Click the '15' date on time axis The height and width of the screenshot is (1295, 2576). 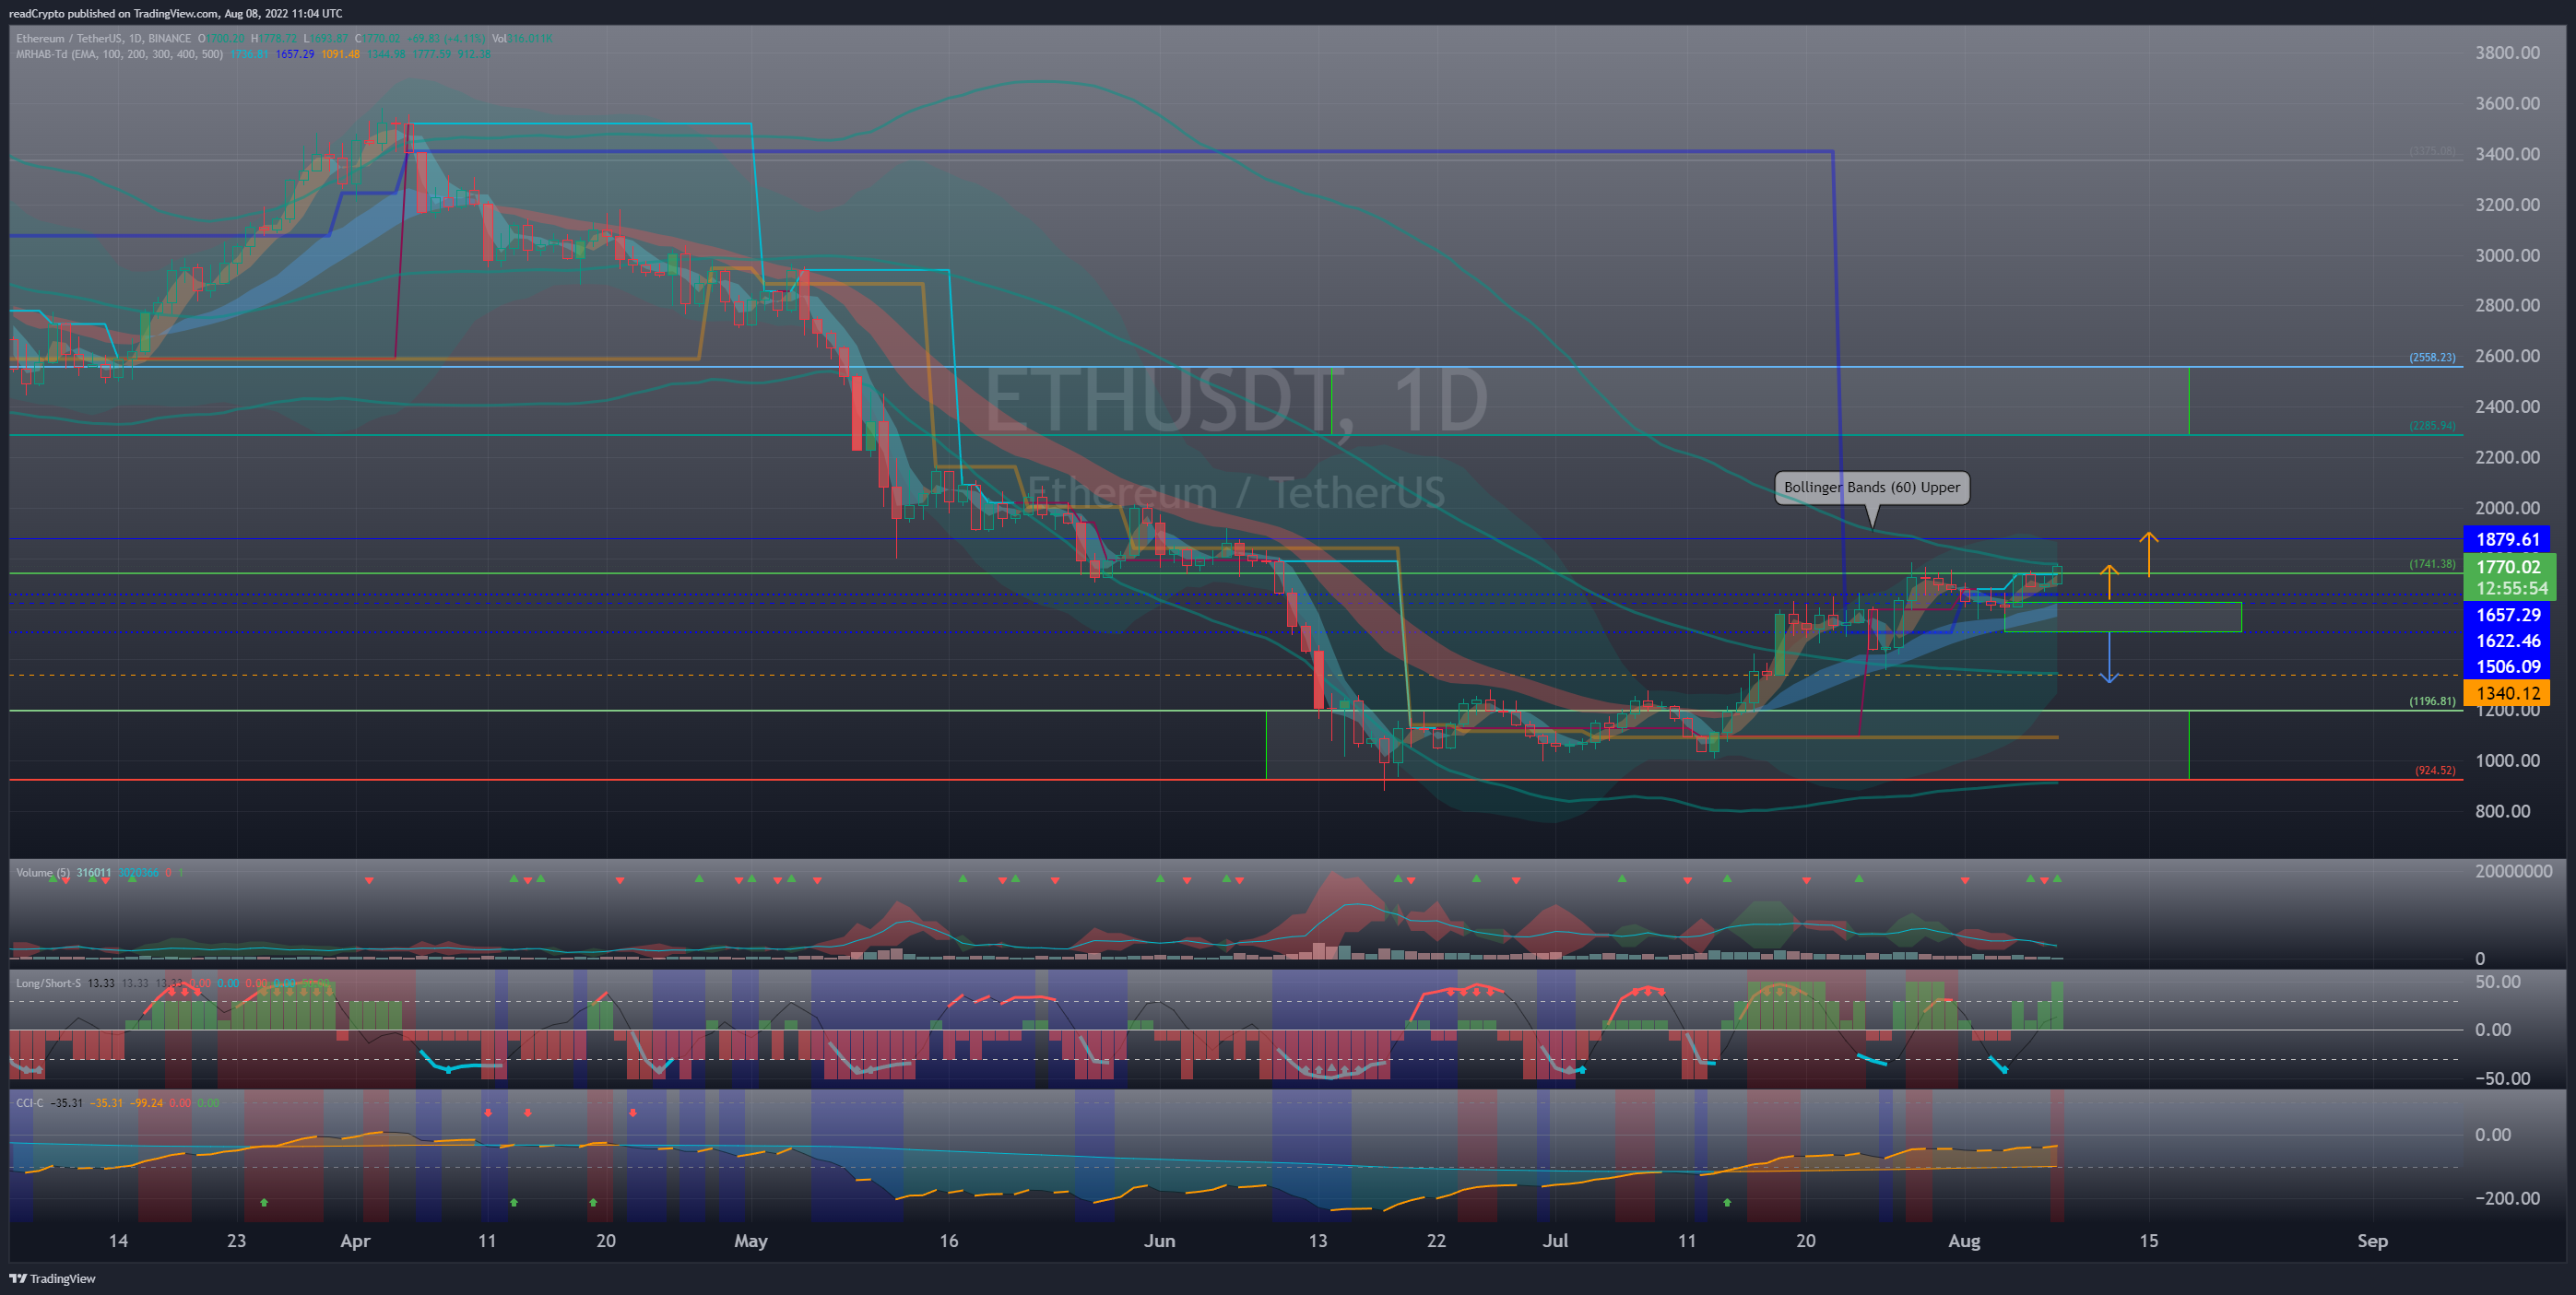pos(2148,1241)
